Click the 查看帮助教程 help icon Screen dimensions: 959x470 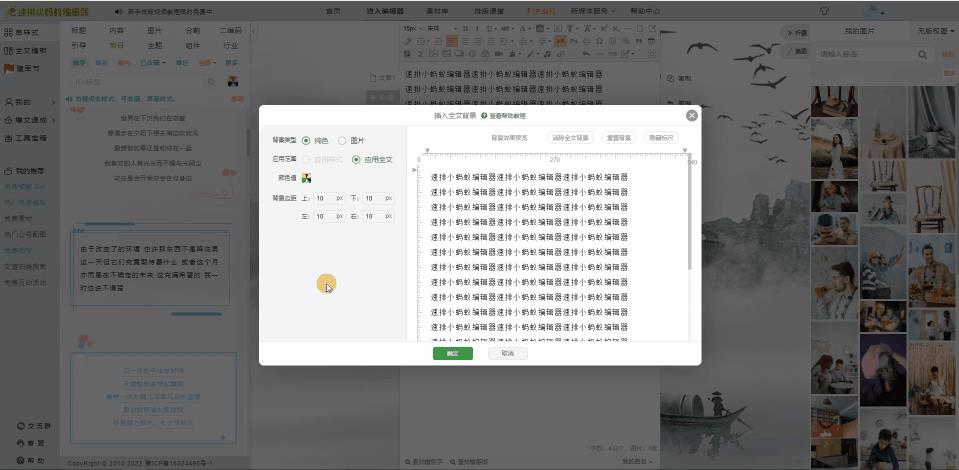[484, 116]
